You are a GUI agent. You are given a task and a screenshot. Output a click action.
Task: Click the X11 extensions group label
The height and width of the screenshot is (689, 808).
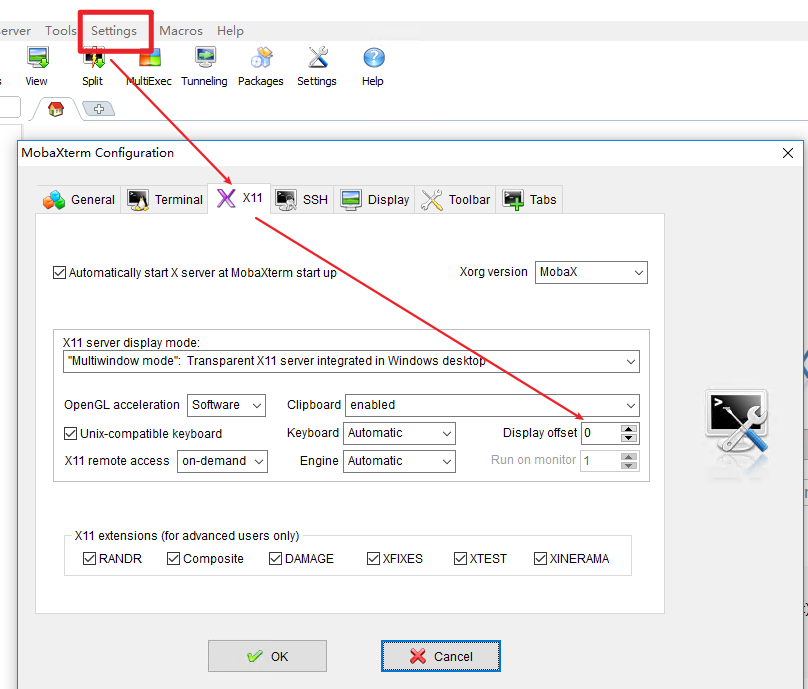(187, 536)
